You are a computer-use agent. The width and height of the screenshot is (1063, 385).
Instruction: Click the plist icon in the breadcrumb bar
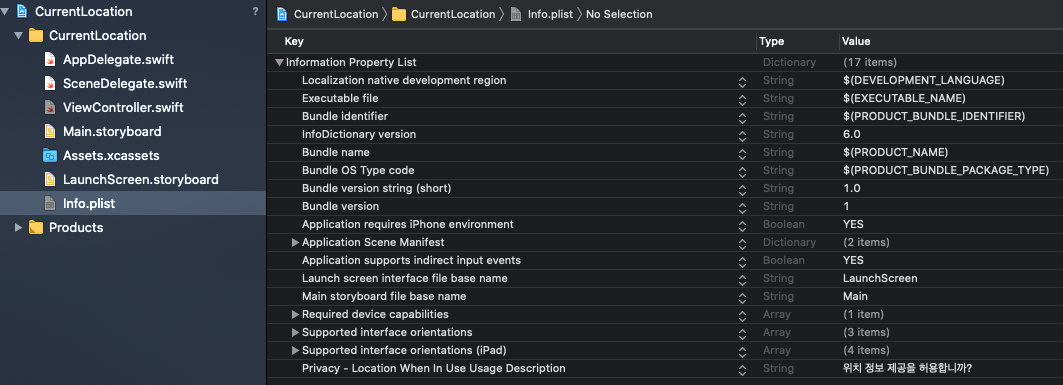tap(516, 14)
